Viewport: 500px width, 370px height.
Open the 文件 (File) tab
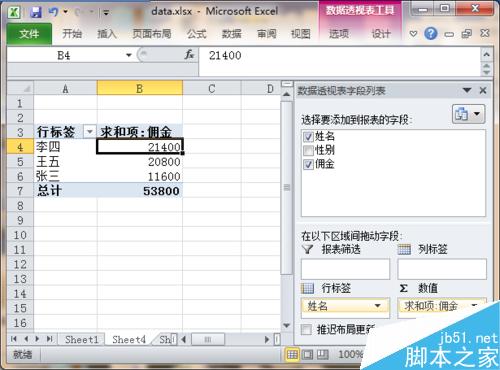29,34
